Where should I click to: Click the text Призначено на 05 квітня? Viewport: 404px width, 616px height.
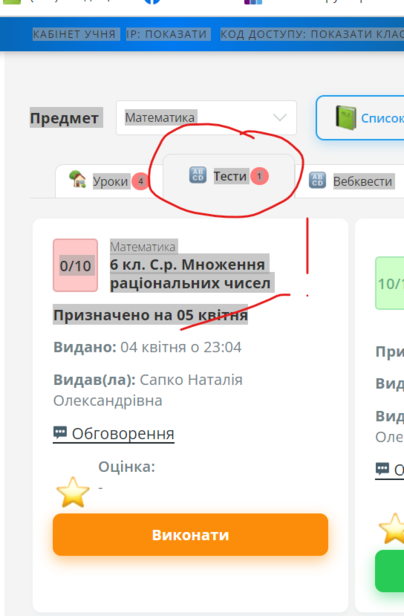151,315
